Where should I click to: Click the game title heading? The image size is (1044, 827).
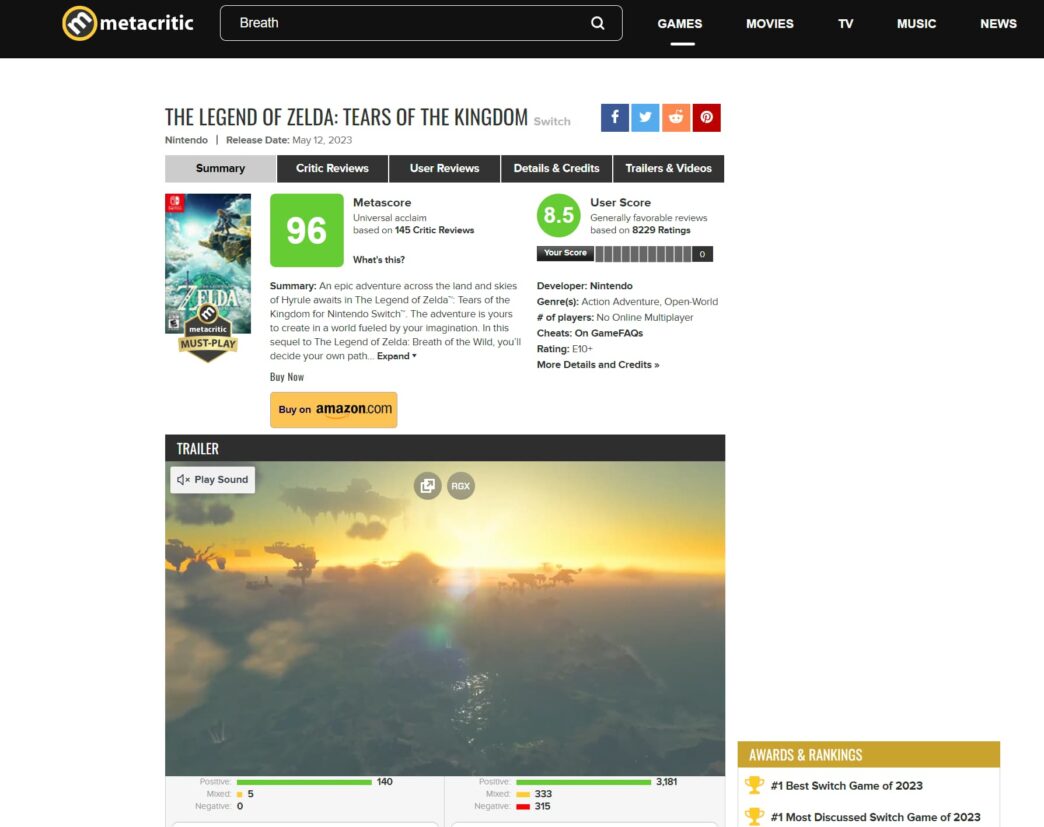click(x=346, y=117)
